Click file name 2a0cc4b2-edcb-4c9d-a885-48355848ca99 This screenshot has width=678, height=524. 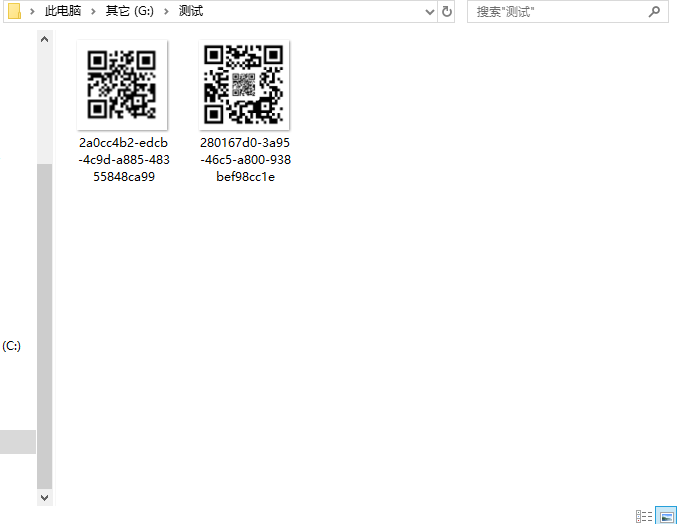click(124, 160)
